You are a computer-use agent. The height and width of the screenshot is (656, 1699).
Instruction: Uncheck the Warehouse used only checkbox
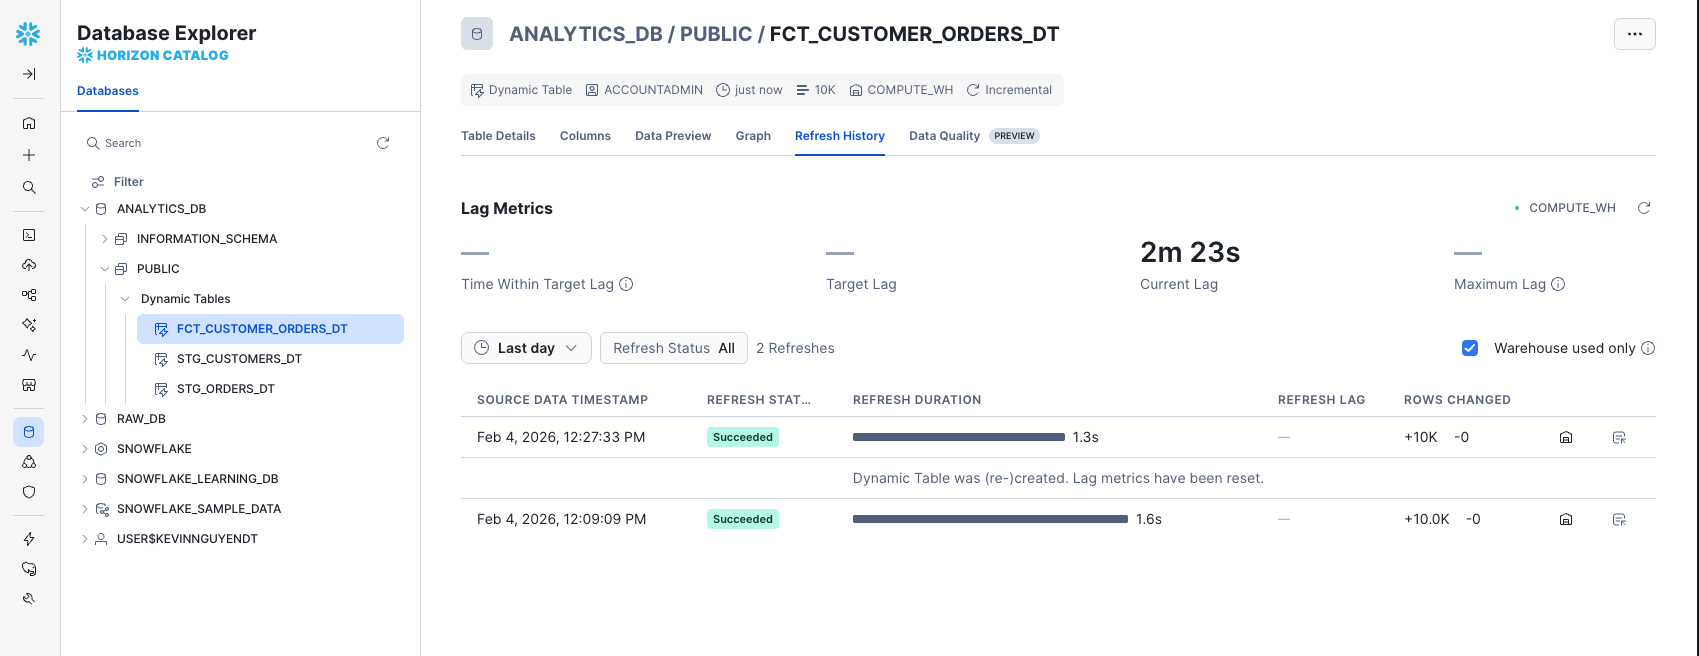1470,348
